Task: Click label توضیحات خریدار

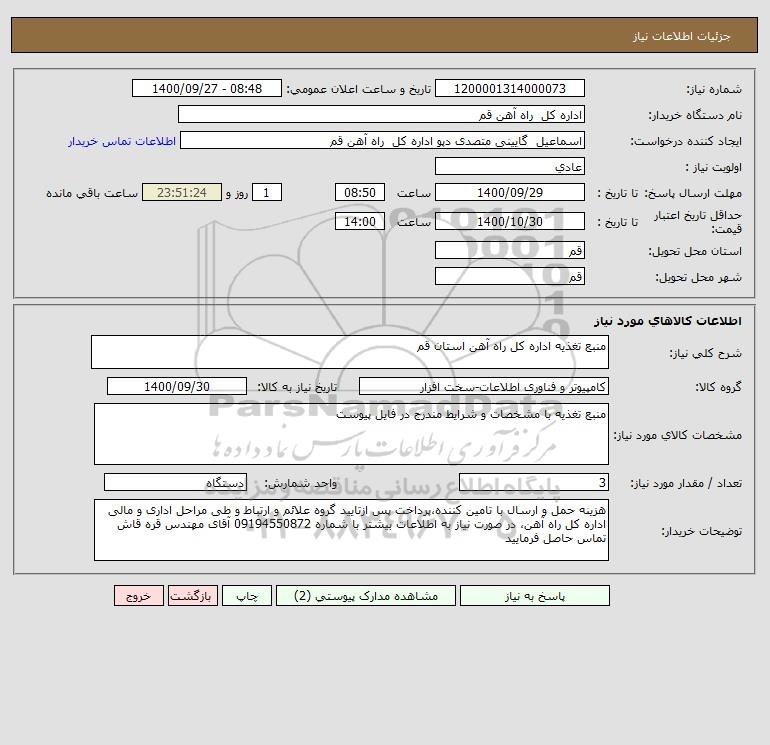Action: 702,531
